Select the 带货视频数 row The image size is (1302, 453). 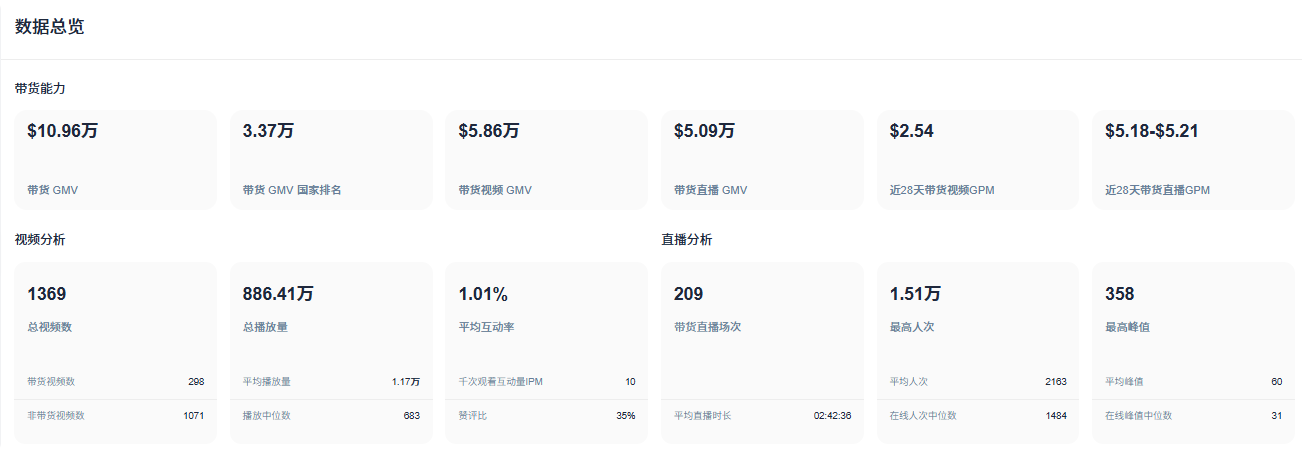point(115,382)
